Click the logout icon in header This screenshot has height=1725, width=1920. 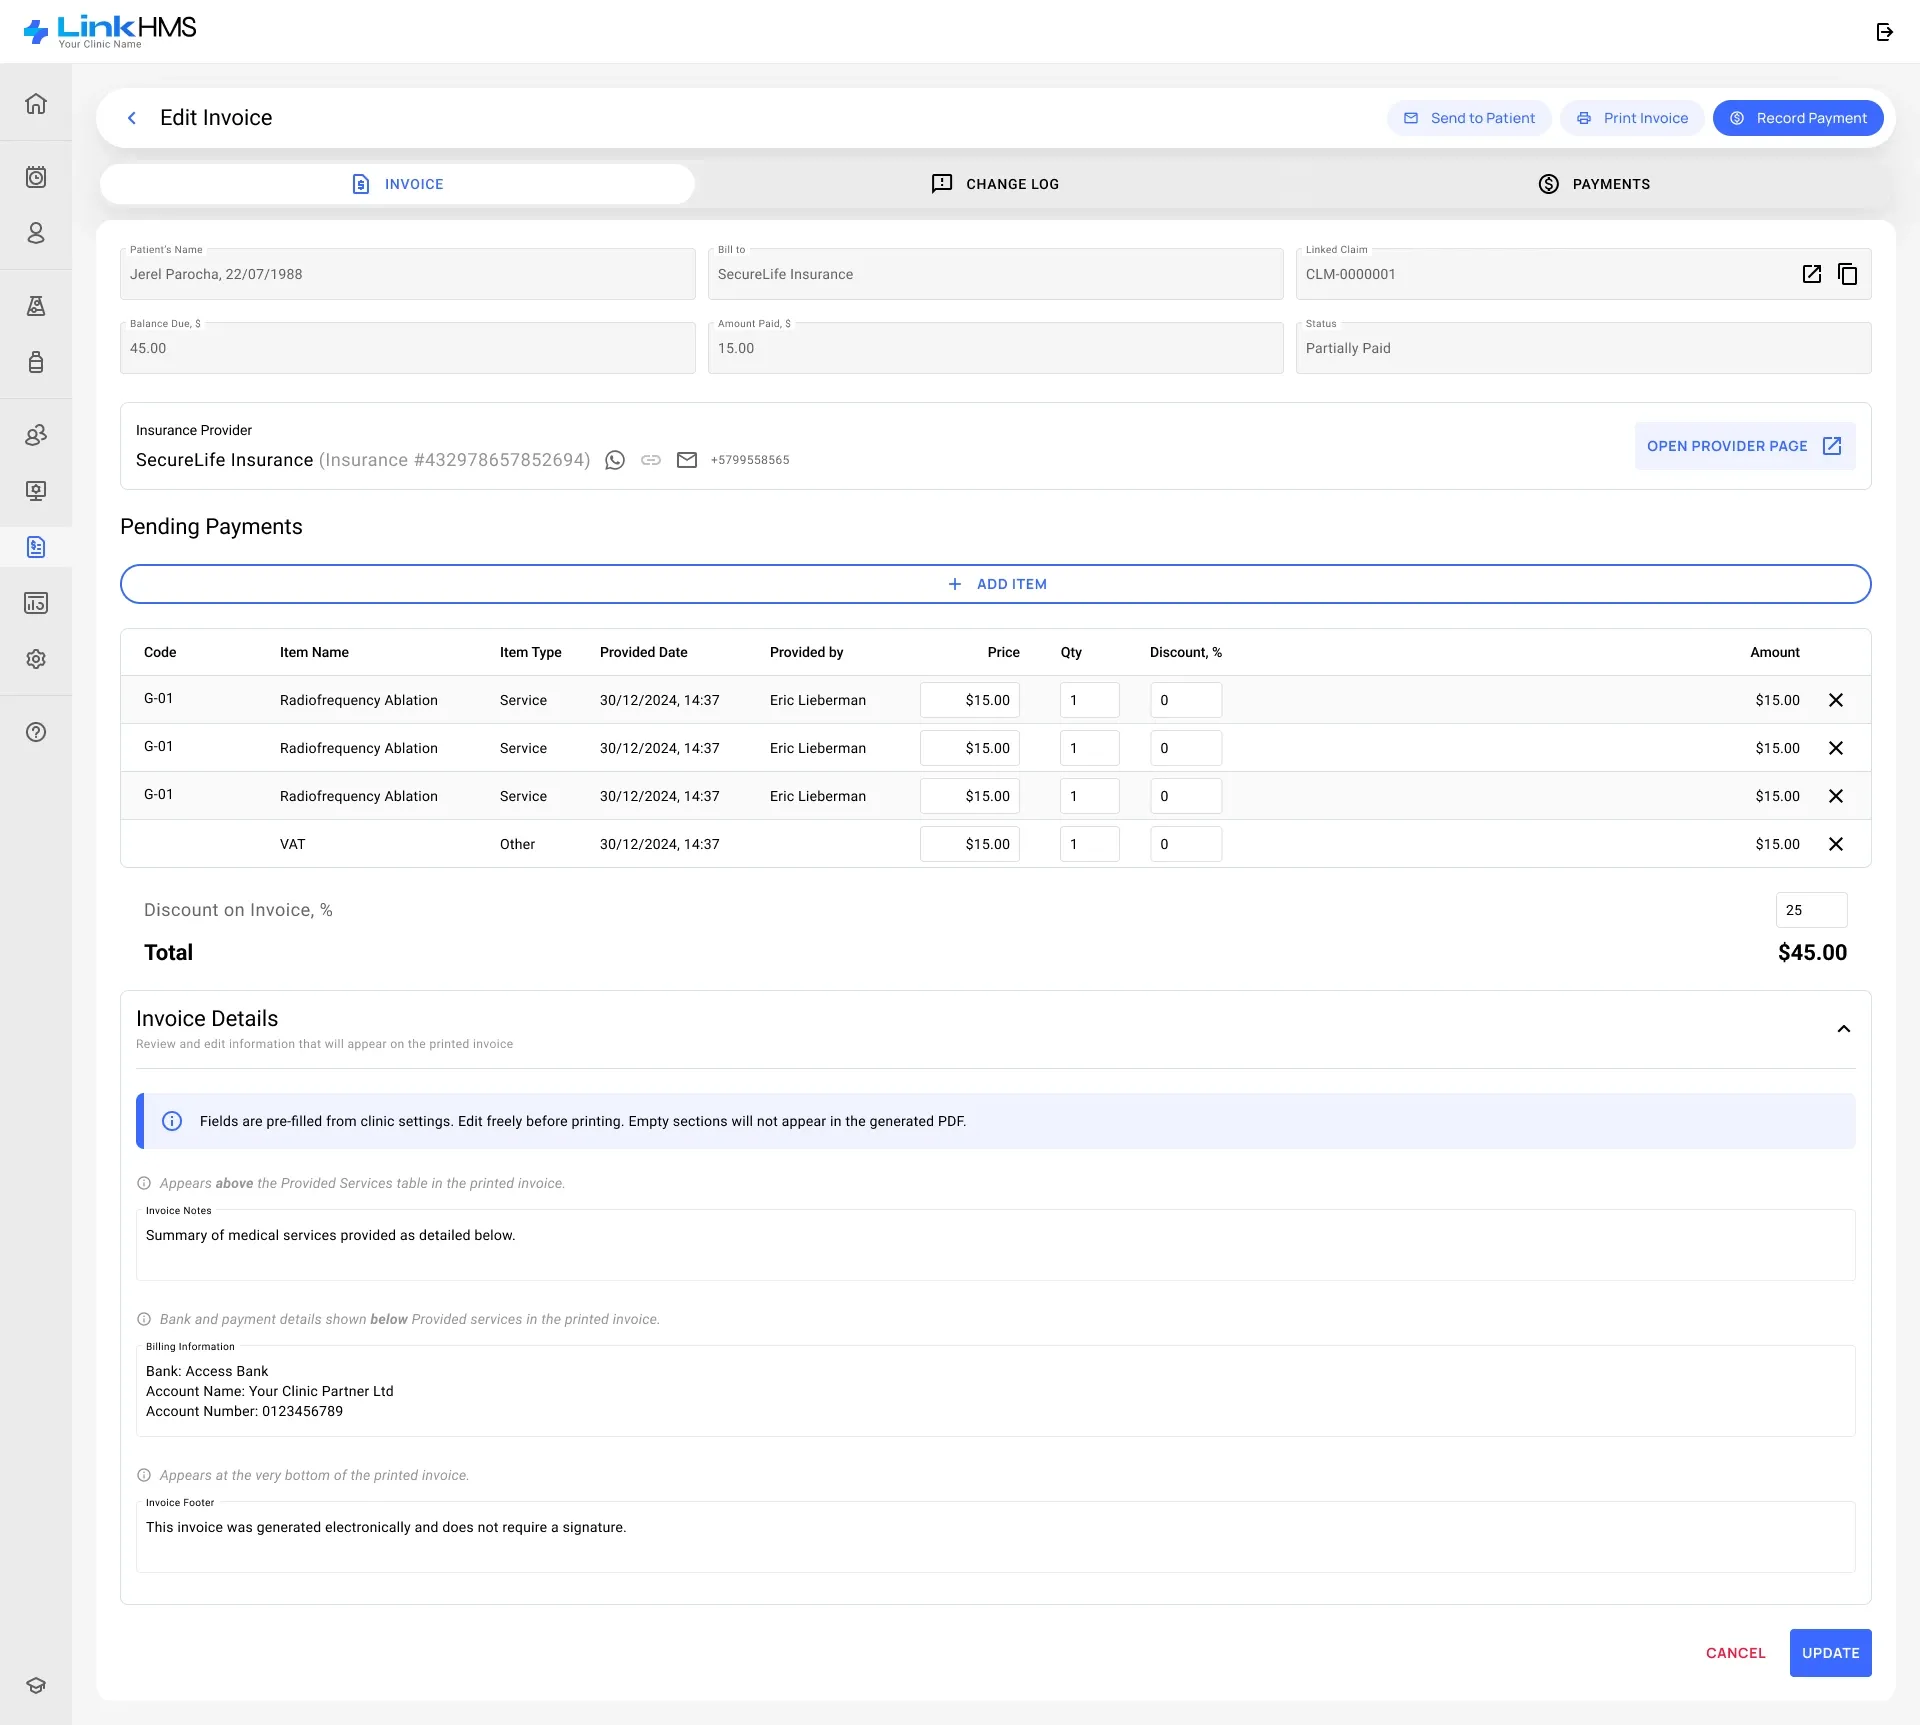tap(1885, 32)
